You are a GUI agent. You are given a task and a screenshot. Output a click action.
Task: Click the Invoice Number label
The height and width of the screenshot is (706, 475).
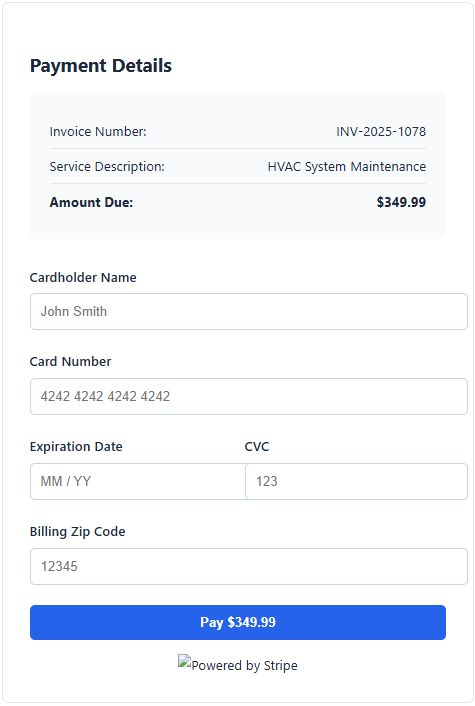click(98, 131)
